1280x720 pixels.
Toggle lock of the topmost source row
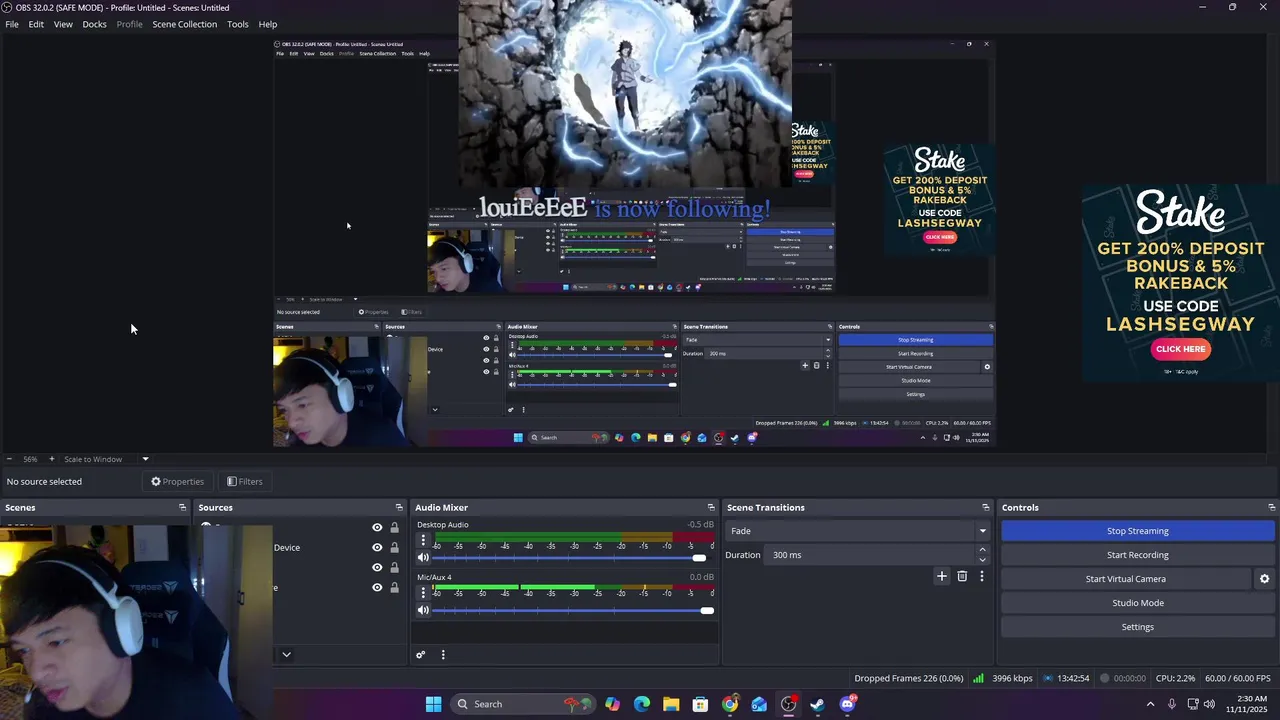(x=394, y=528)
